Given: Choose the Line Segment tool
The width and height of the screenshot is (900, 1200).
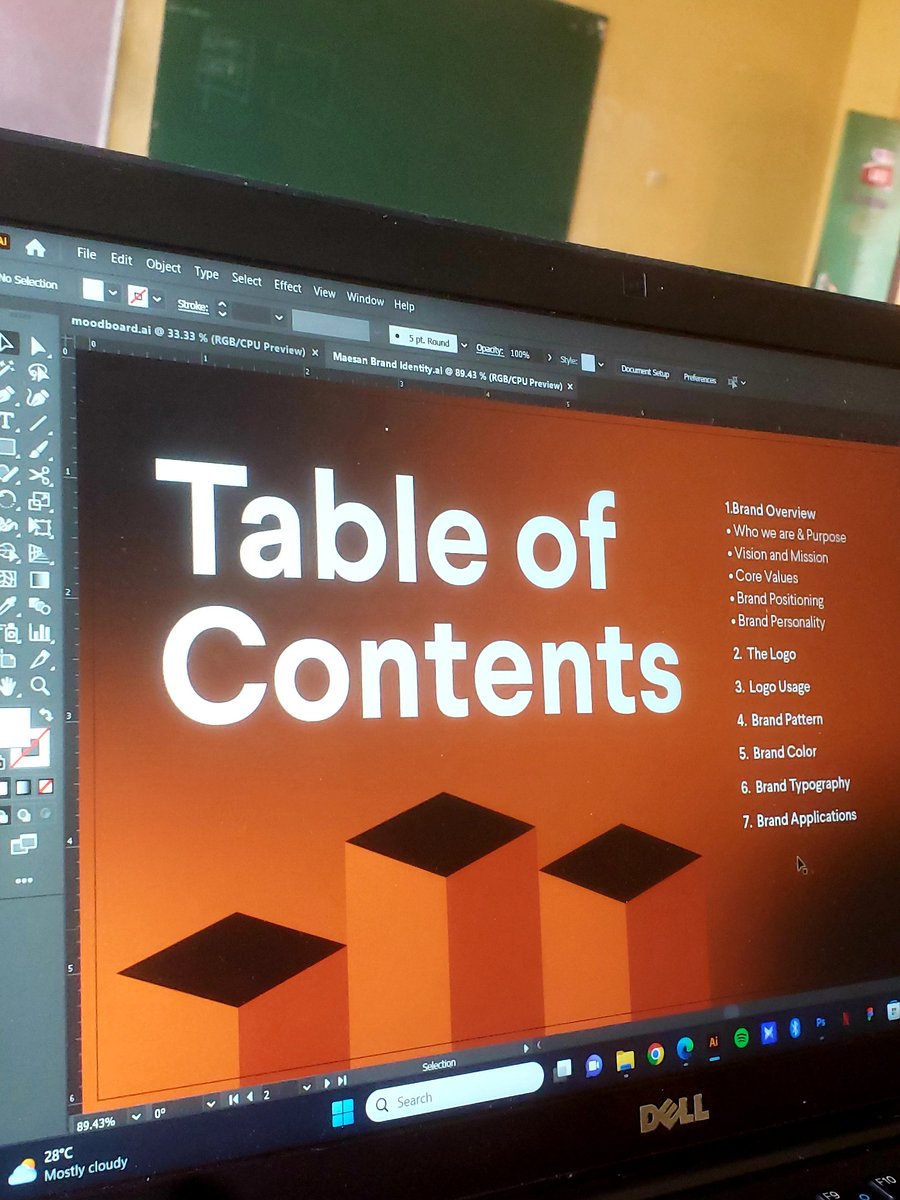Looking at the screenshot, I should [38, 422].
